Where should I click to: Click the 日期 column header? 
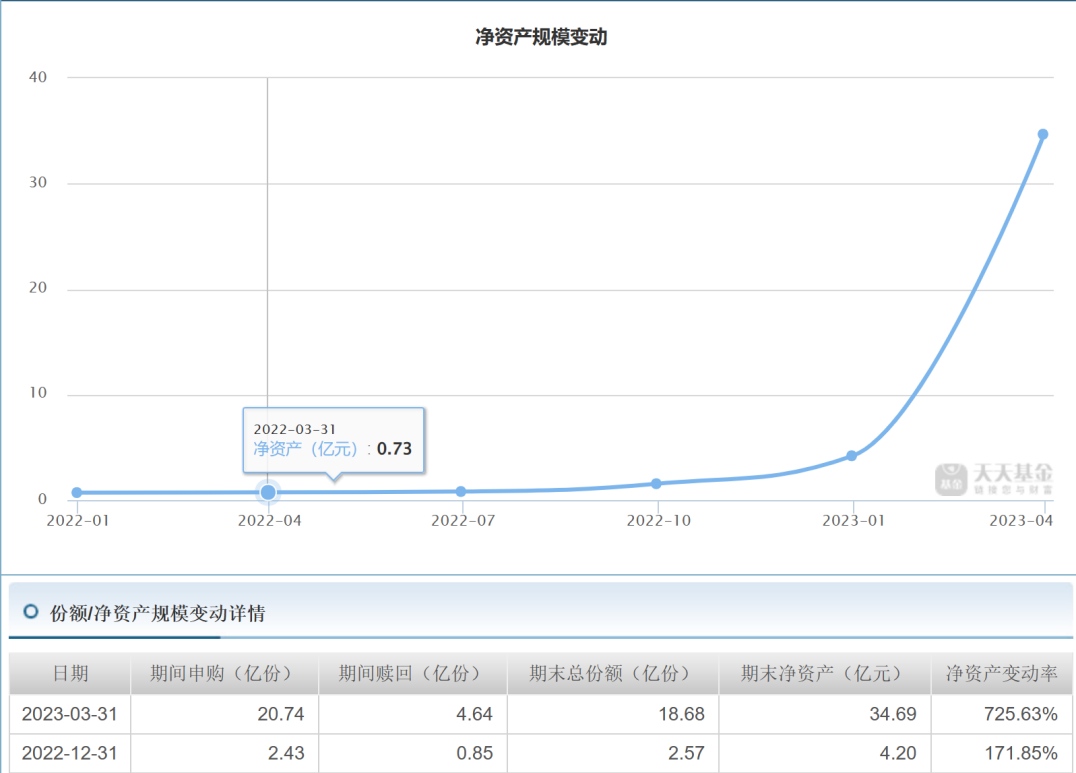70,673
